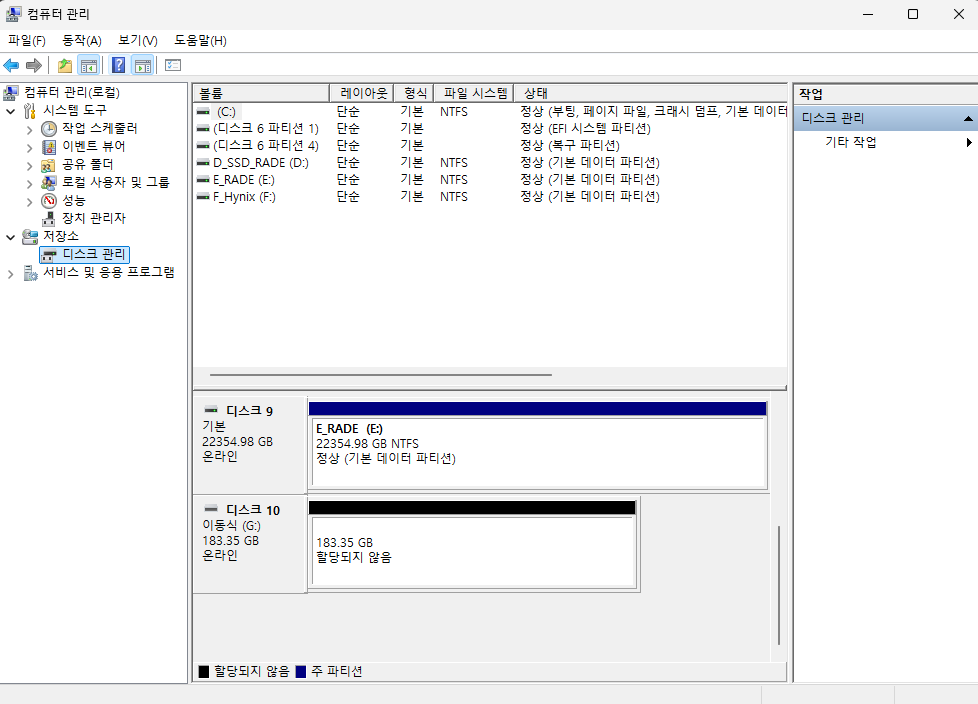Screen dimensions: 978x704
Task: Click the 이벤트 뷰어 icon
Action: pyautogui.click(x=49, y=147)
